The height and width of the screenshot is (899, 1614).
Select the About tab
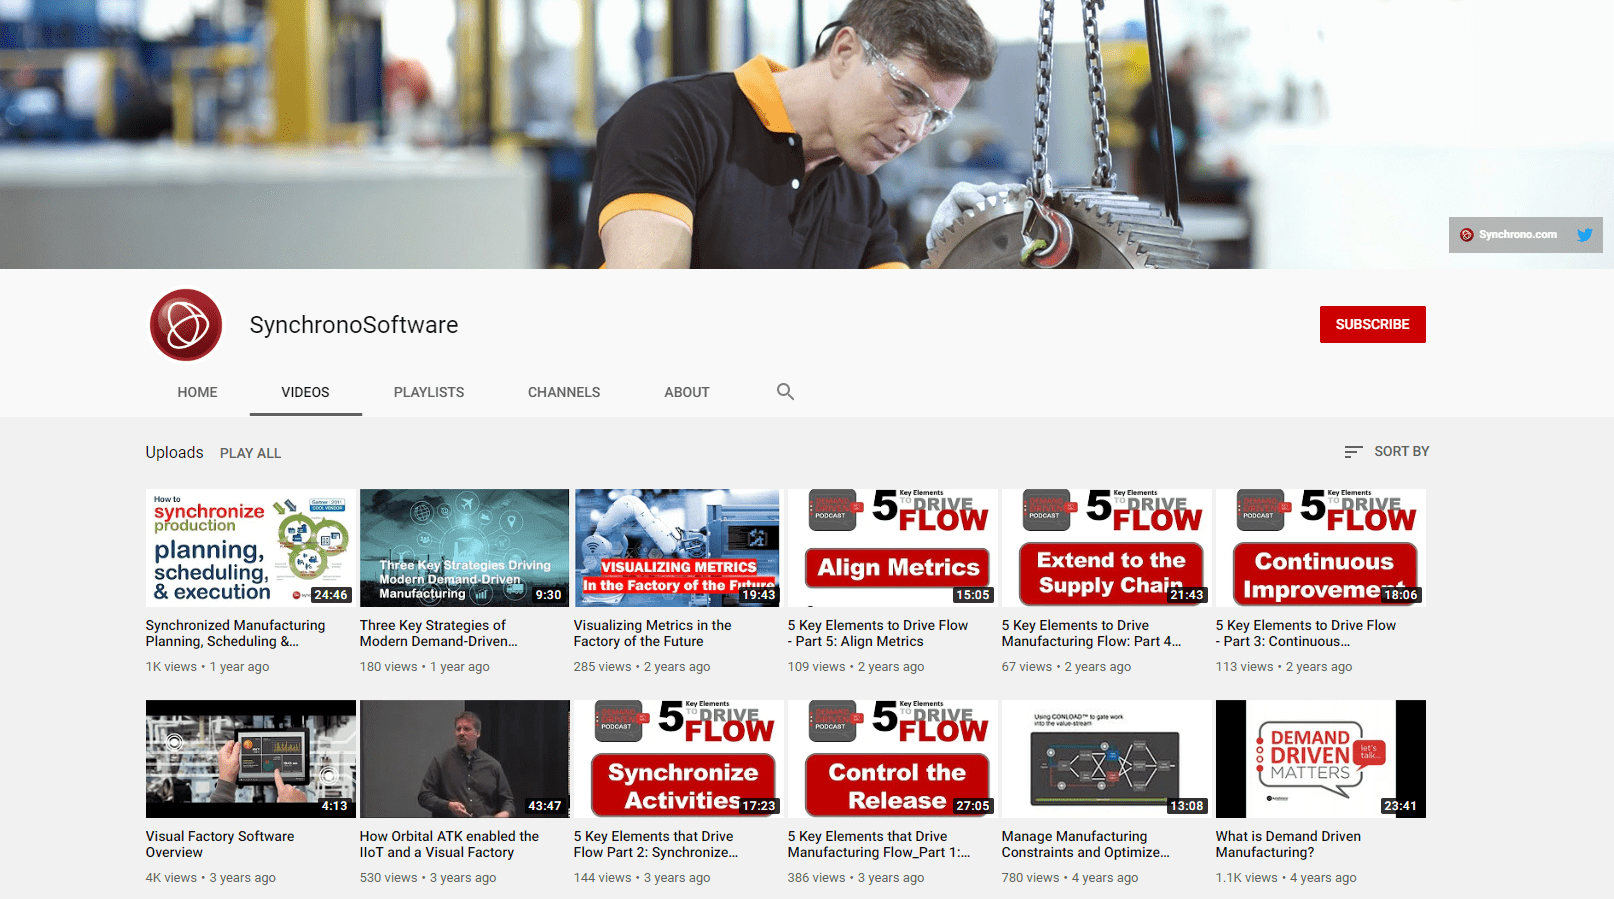pos(686,392)
